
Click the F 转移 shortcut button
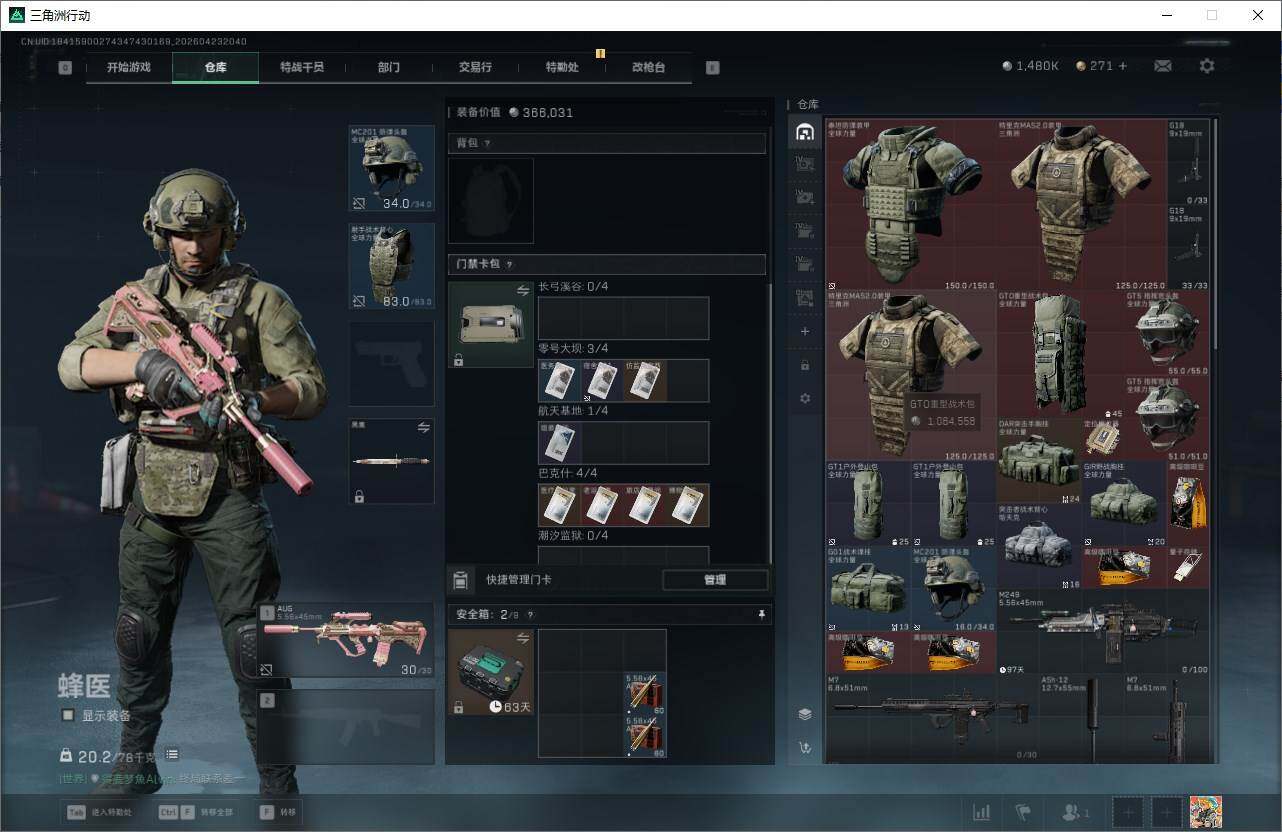pyautogui.click(x=278, y=812)
